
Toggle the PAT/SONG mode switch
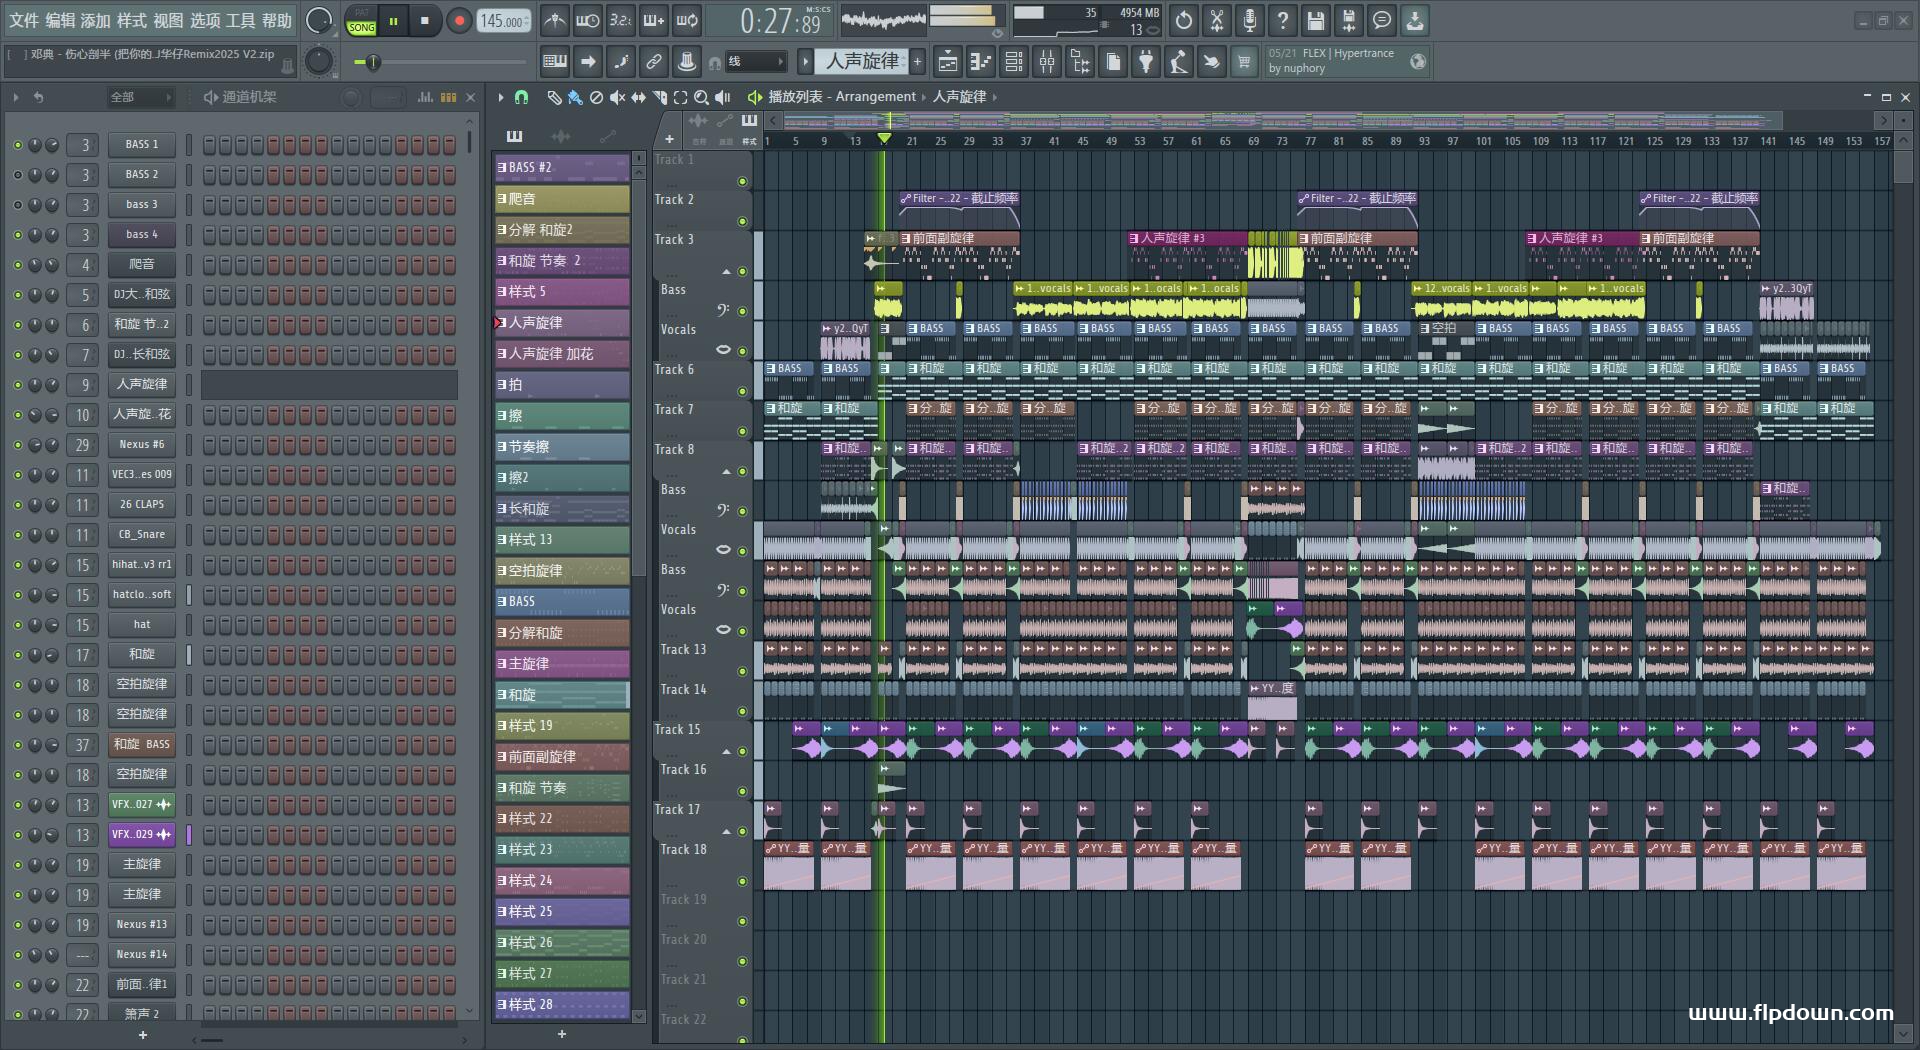pos(361,21)
